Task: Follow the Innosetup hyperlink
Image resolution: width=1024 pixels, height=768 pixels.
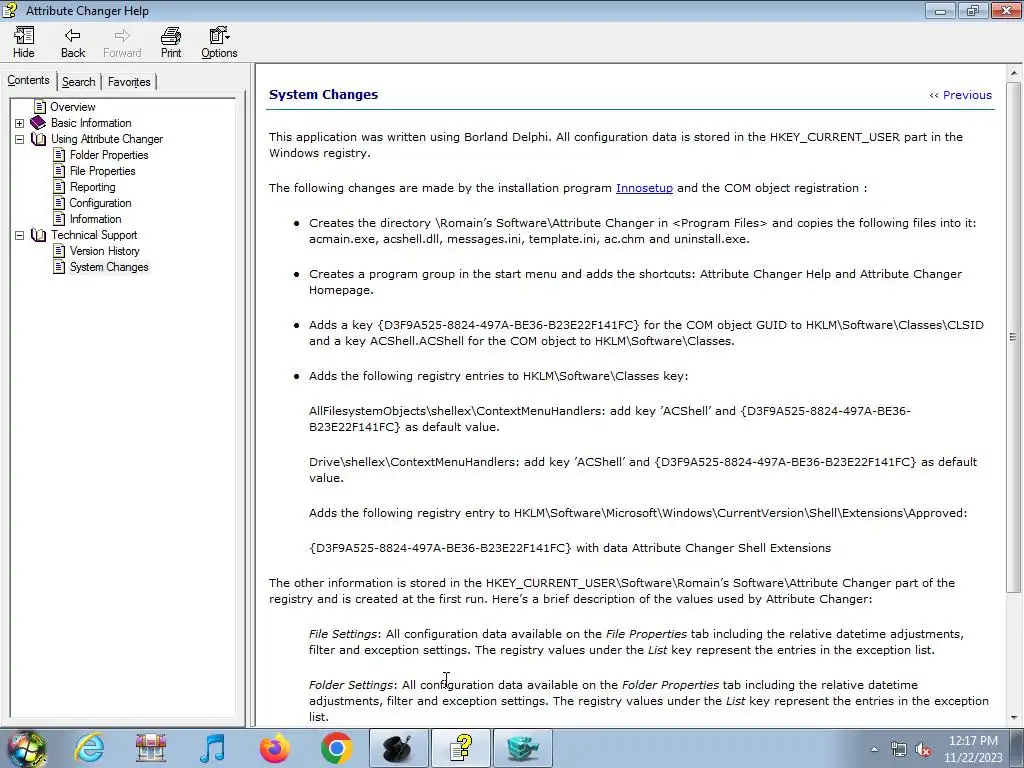Action: 644,188
